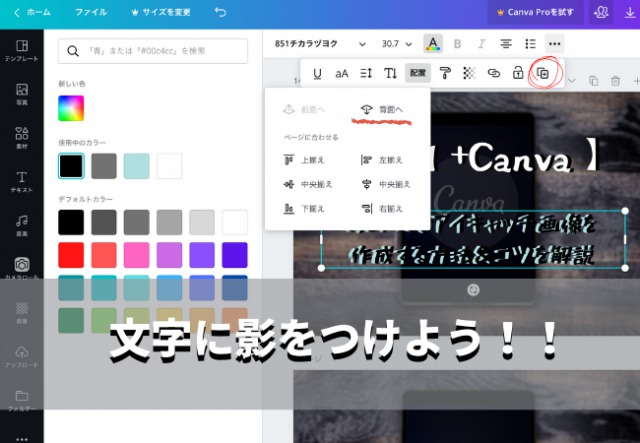Choose 中央揃え between 左揃え and 右揃え
Screen dimensions: 640x443
[x=386, y=185]
